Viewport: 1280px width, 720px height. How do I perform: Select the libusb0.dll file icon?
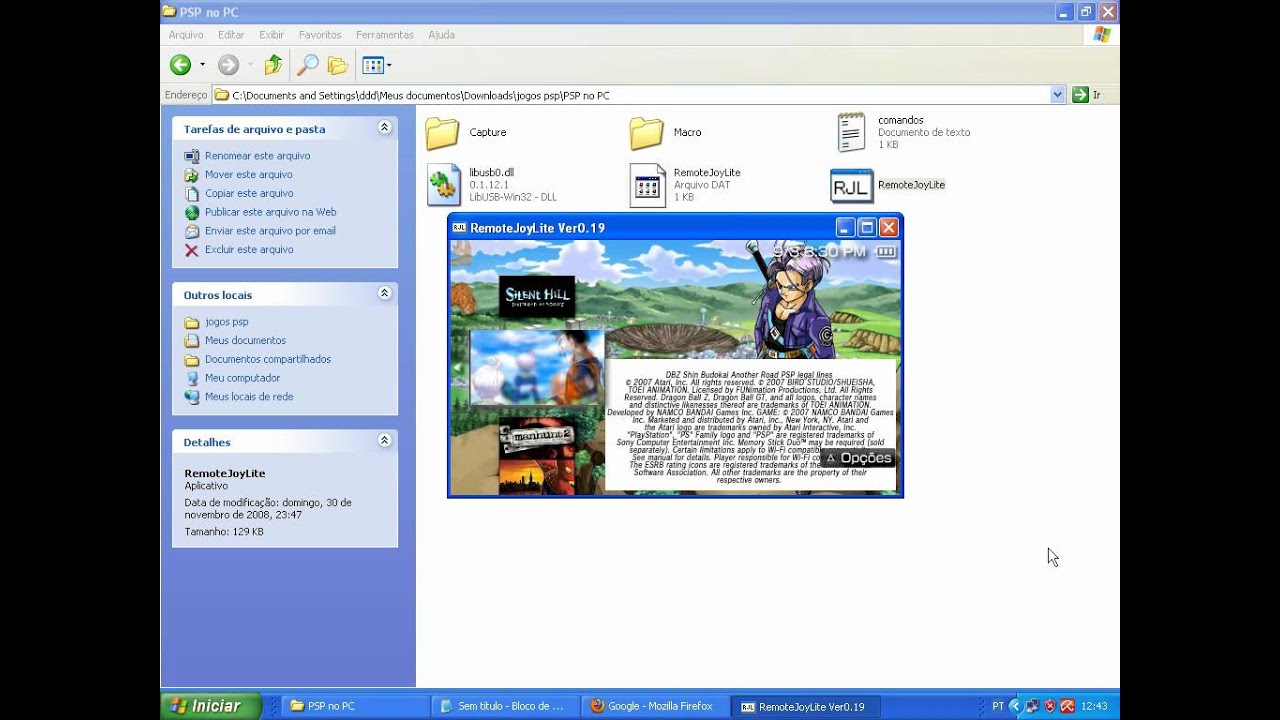point(444,185)
